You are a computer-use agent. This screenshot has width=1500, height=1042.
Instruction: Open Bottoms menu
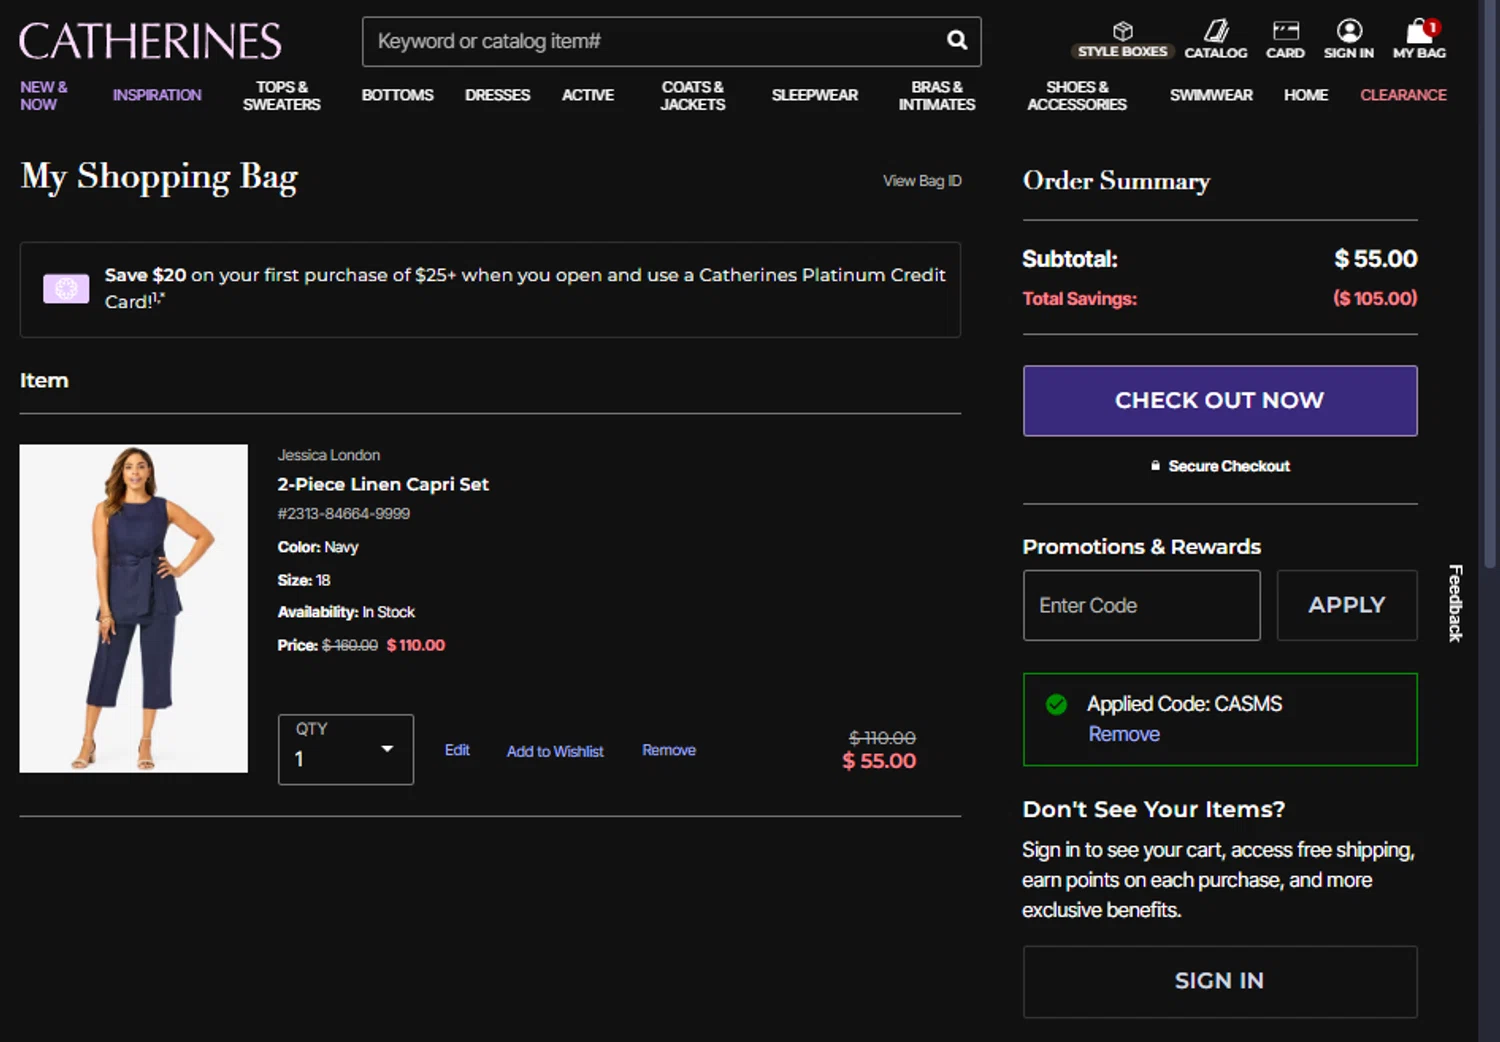pos(398,95)
